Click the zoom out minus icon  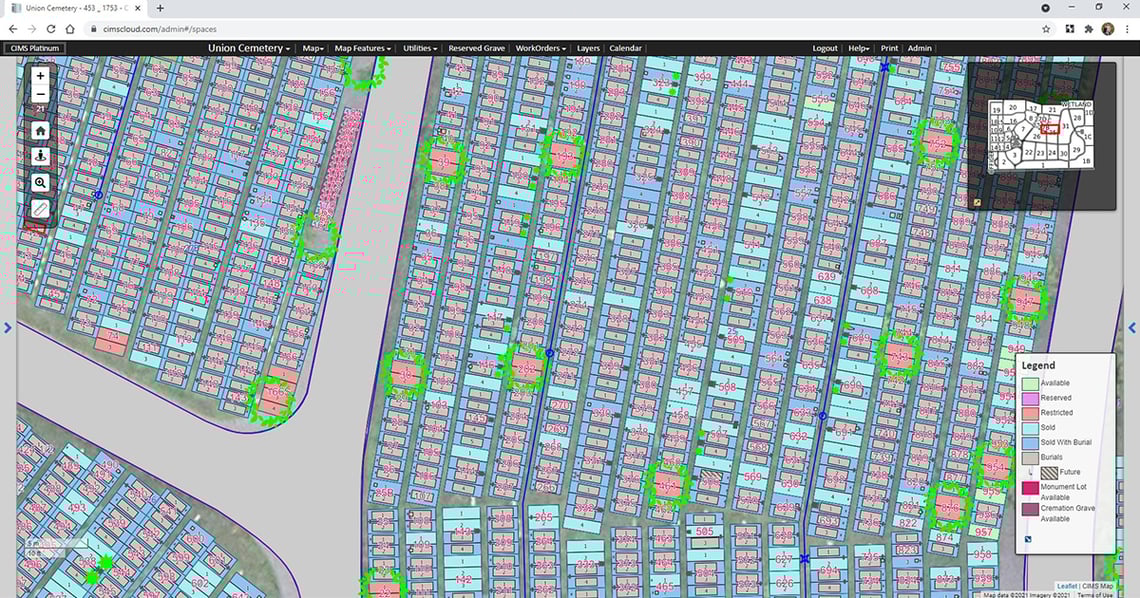click(x=39, y=93)
